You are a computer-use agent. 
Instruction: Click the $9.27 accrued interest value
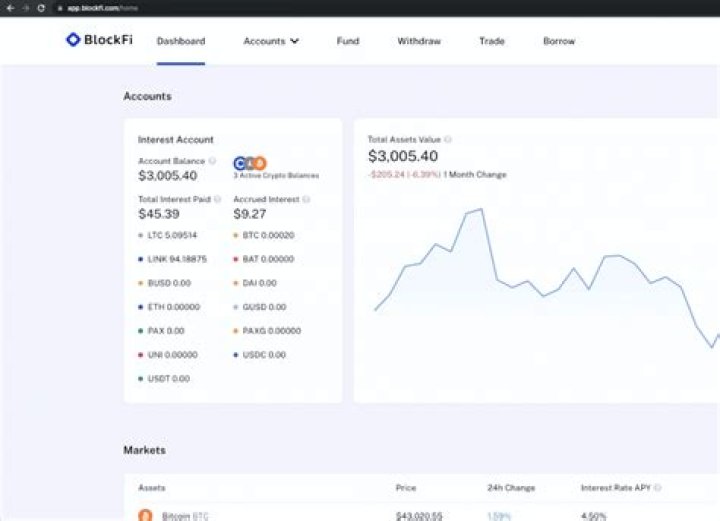[x=250, y=213]
